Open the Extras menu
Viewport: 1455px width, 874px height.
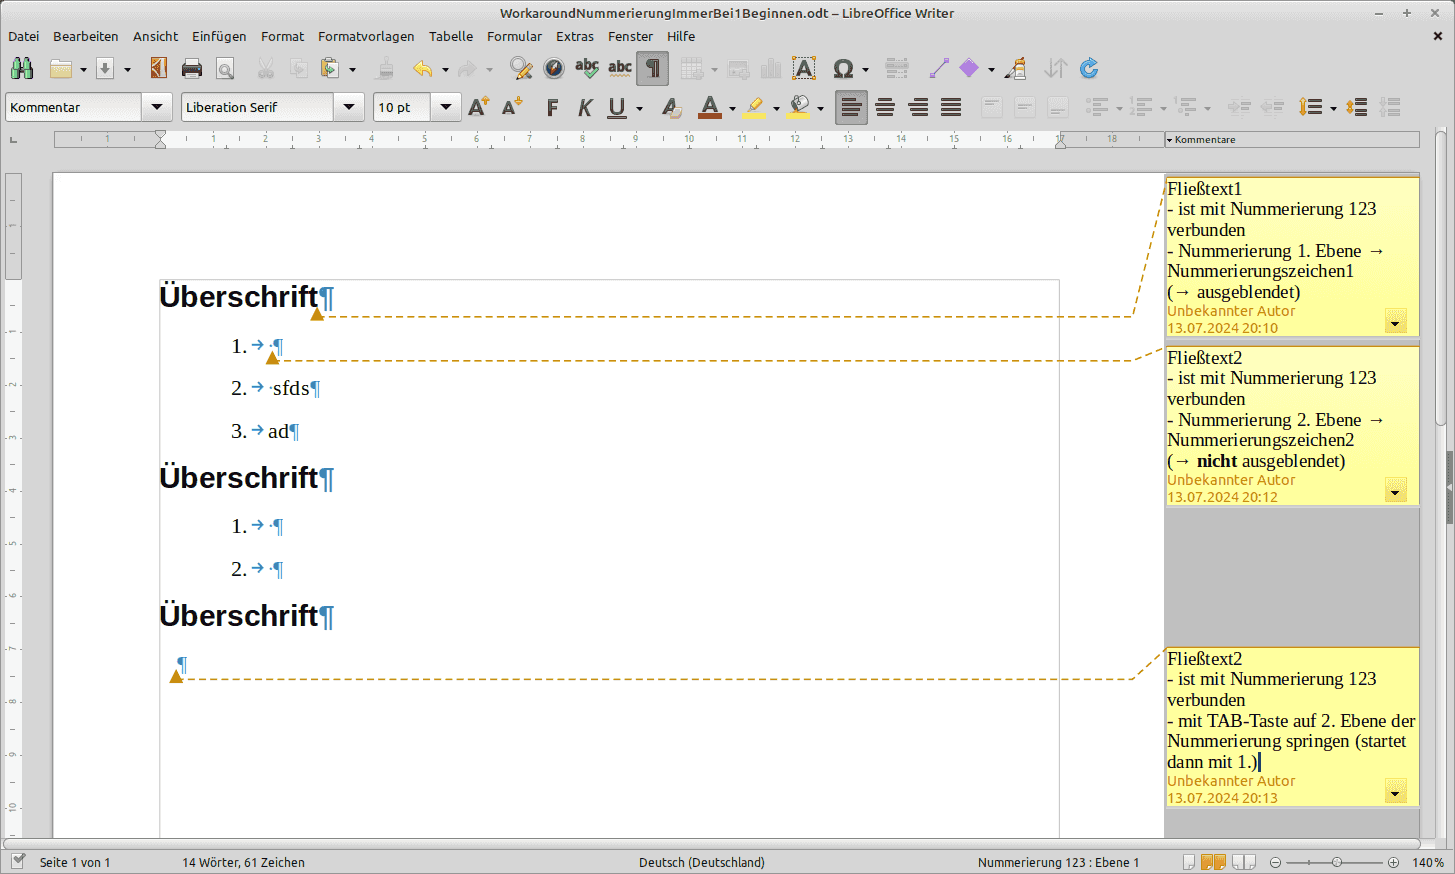coord(575,36)
